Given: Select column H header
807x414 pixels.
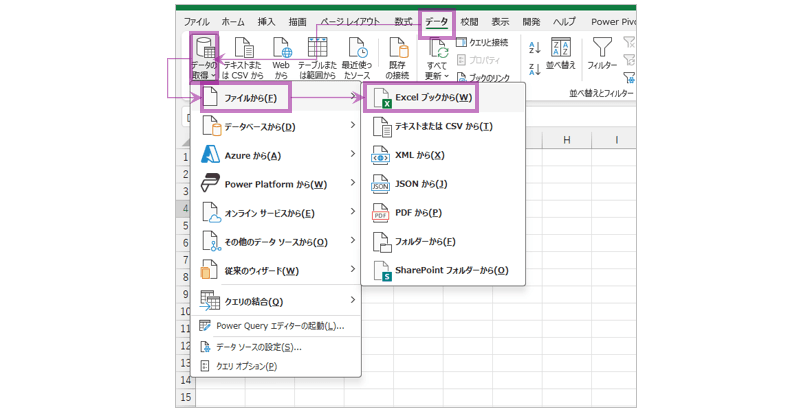Looking at the screenshot, I should pos(567,140).
